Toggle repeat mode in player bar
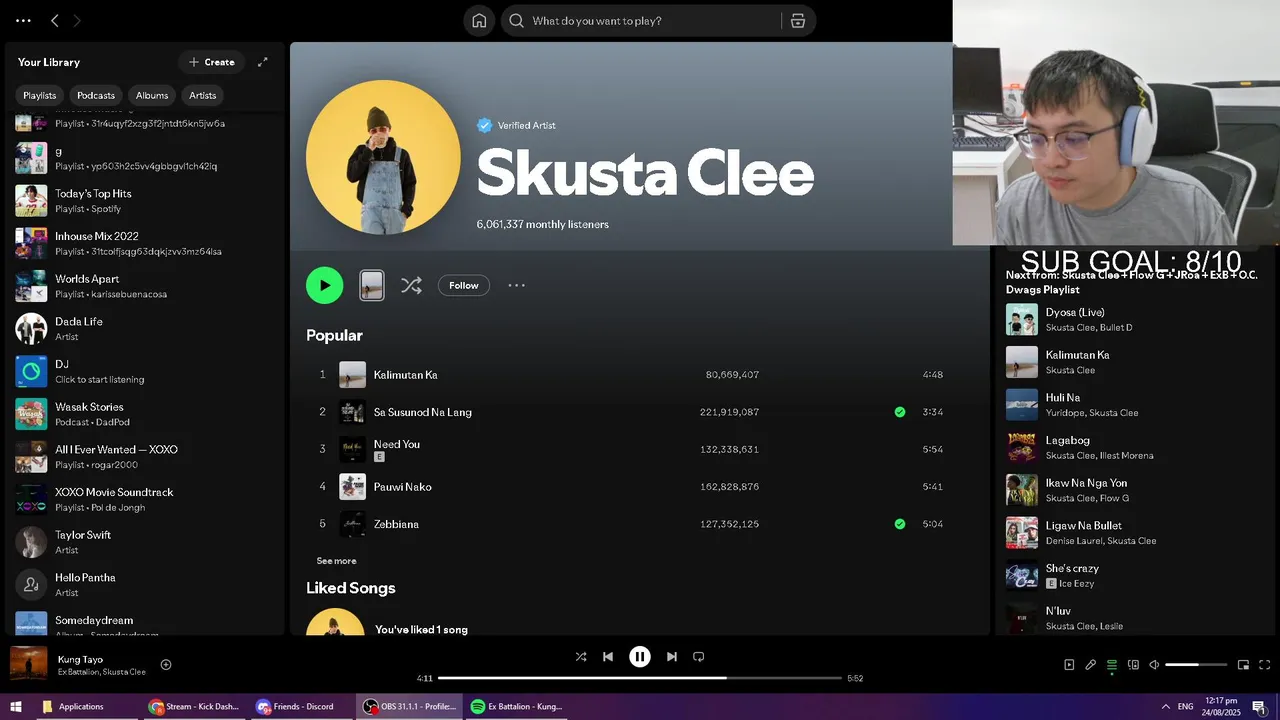Viewport: 1280px width, 720px height. (699, 657)
